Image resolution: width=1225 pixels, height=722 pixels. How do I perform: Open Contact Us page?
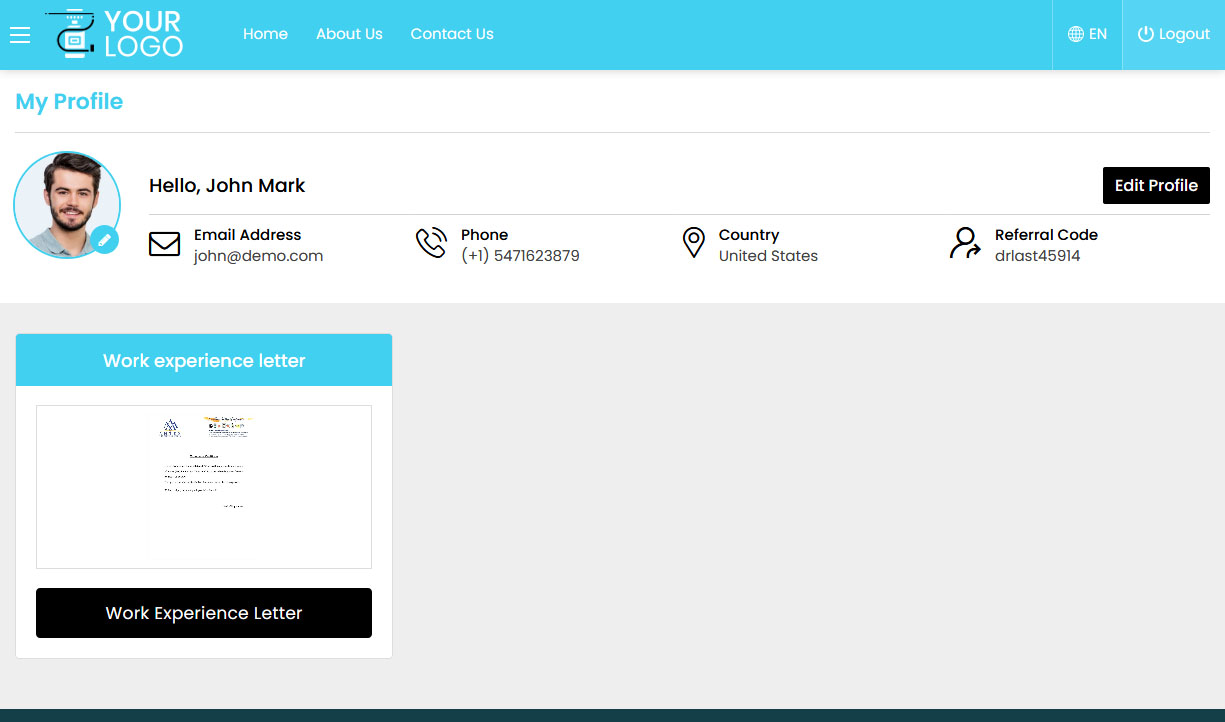click(x=452, y=34)
